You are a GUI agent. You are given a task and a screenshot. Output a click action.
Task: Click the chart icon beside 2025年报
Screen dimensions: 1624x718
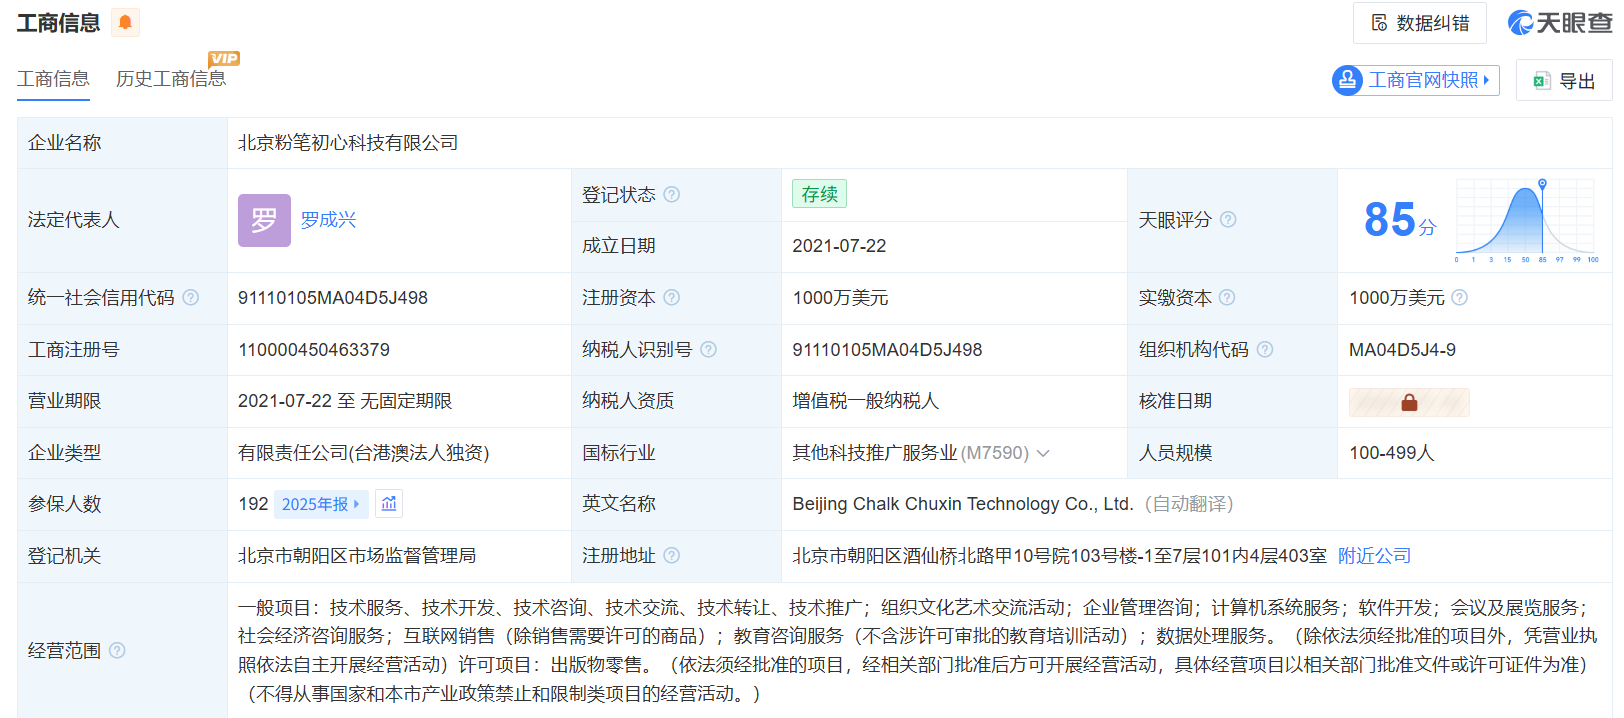[x=389, y=504]
